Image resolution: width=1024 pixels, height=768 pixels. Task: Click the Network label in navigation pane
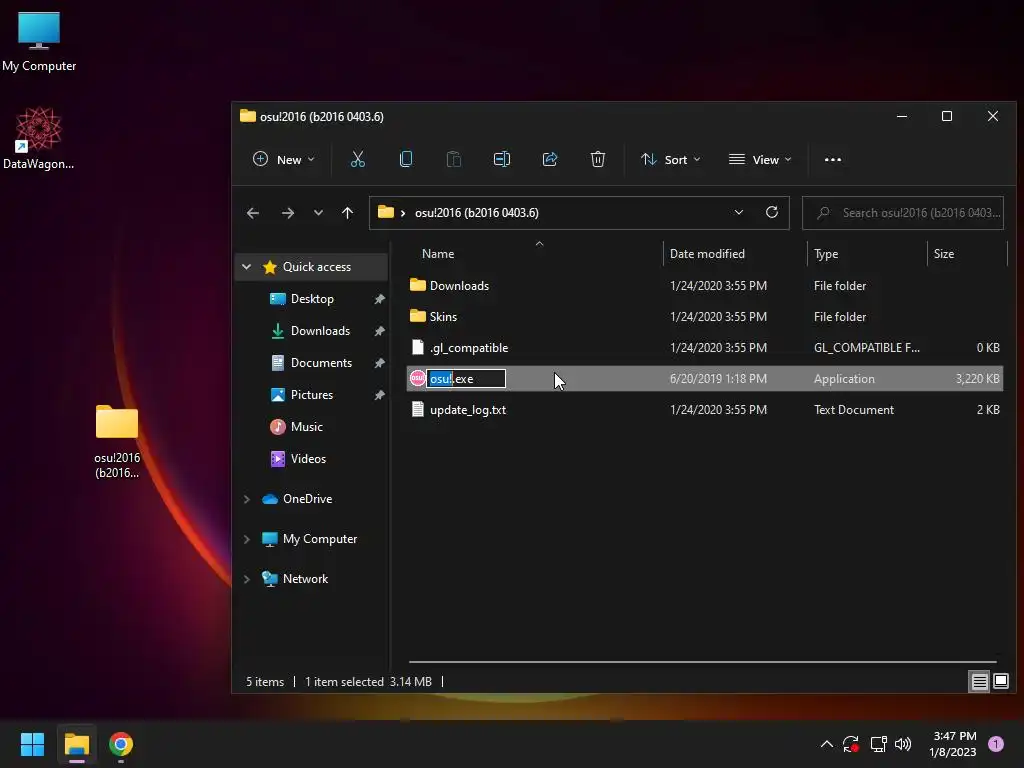[x=305, y=579]
